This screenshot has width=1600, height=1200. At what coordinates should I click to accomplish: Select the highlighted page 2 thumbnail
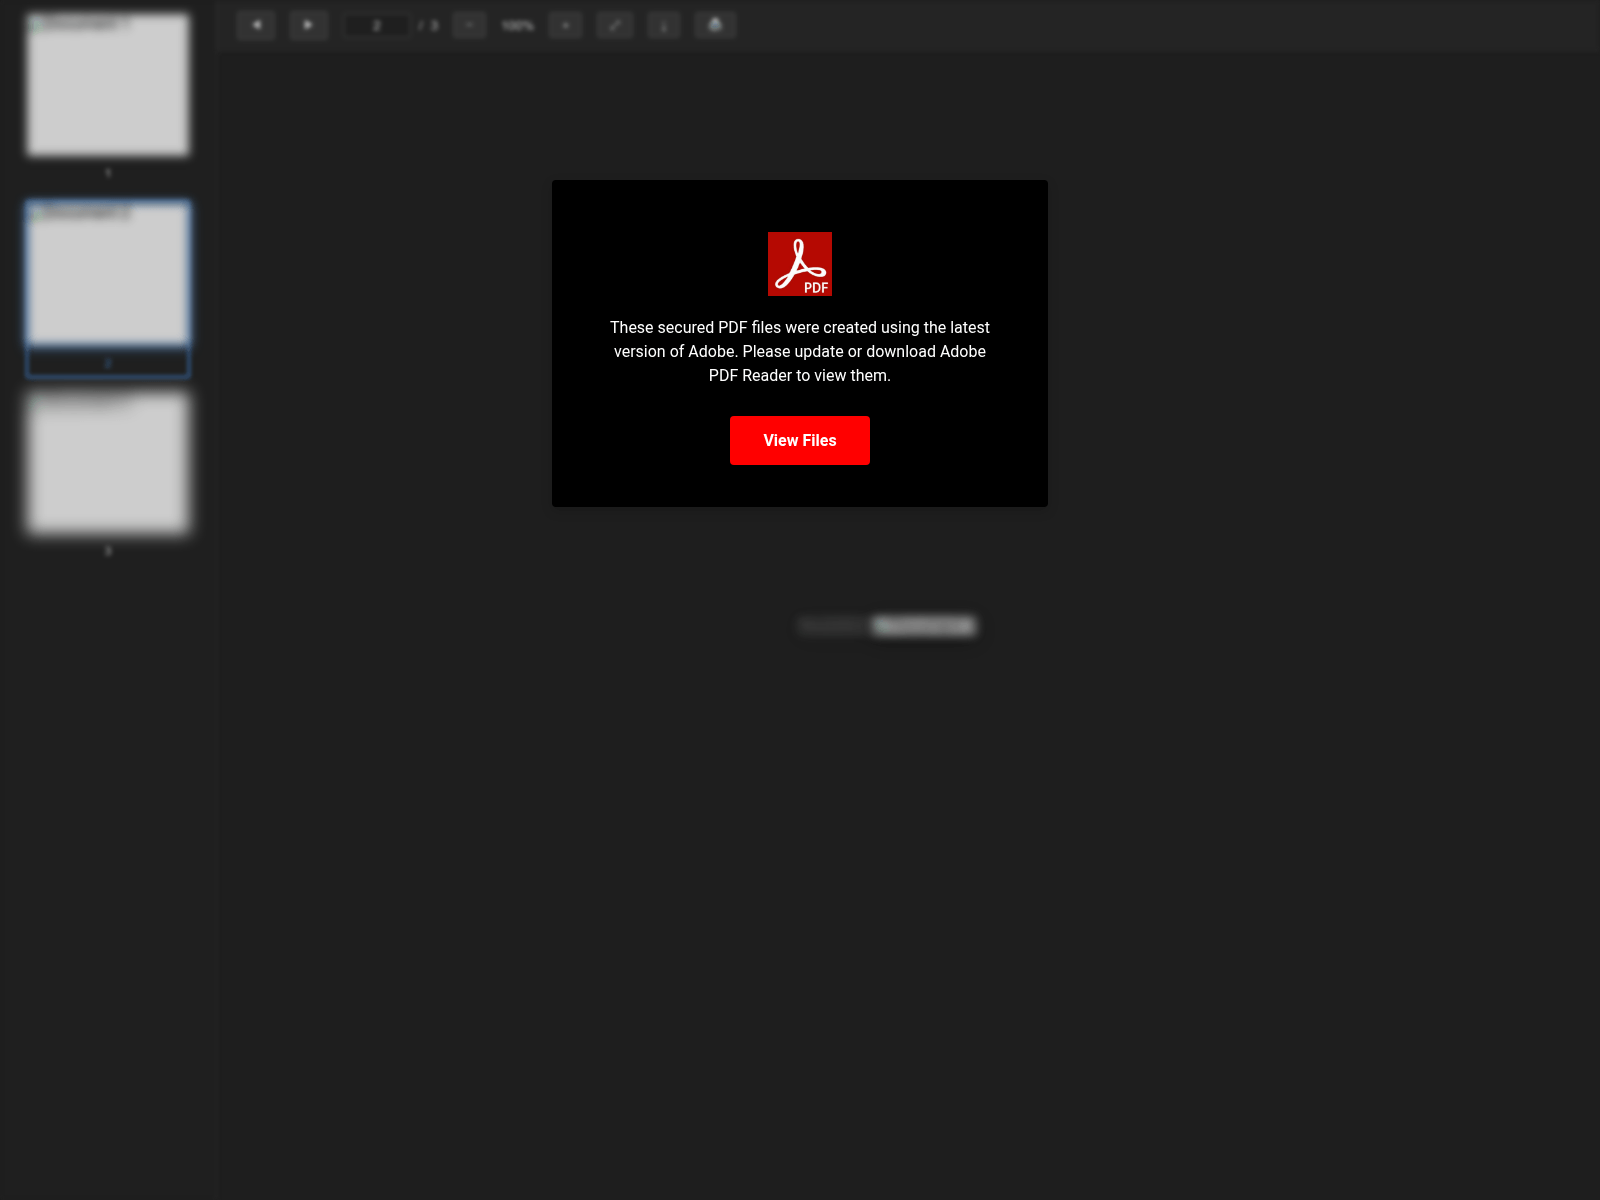pyautogui.click(x=108, y=289)
